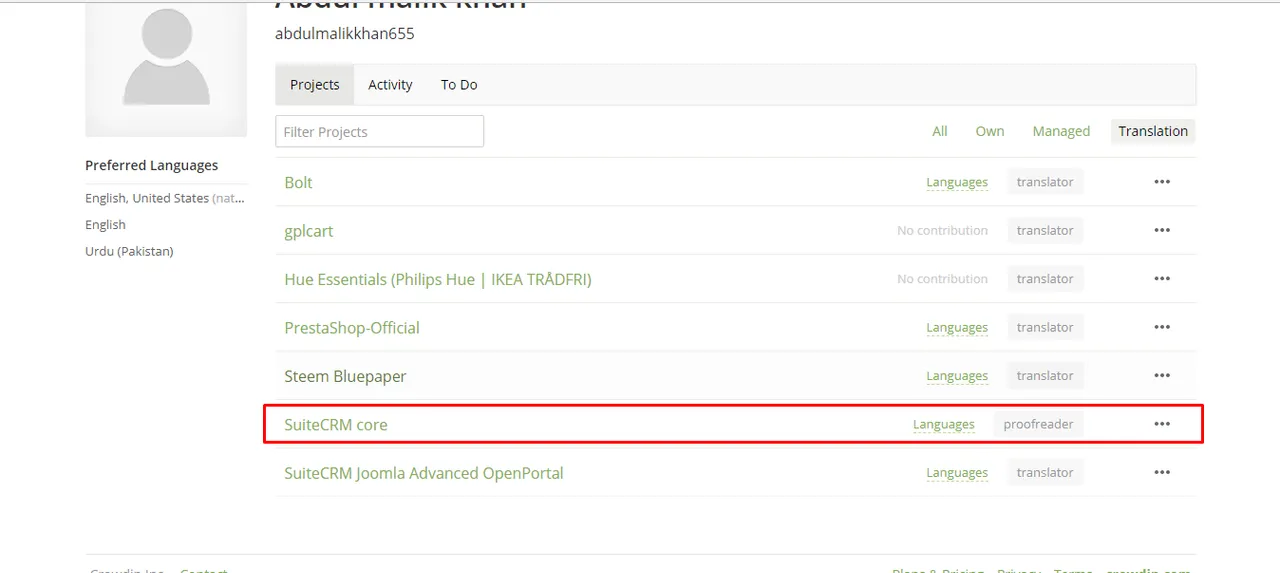Open the Hue Essentials project link

(438, 280)
